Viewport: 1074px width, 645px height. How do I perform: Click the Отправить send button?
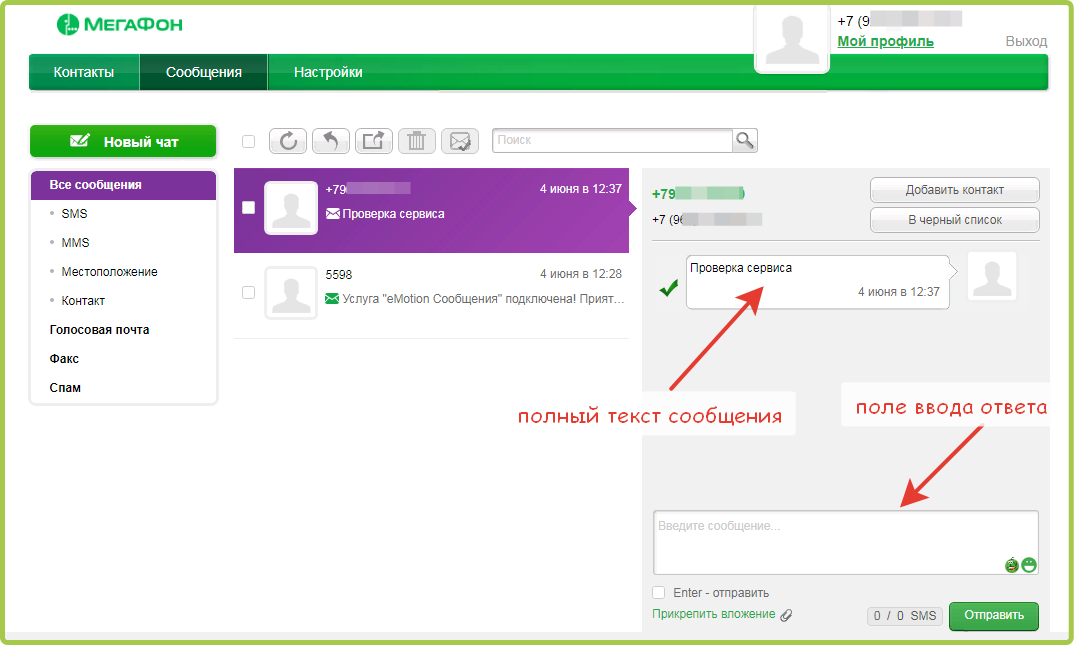[x=994, y=615]
